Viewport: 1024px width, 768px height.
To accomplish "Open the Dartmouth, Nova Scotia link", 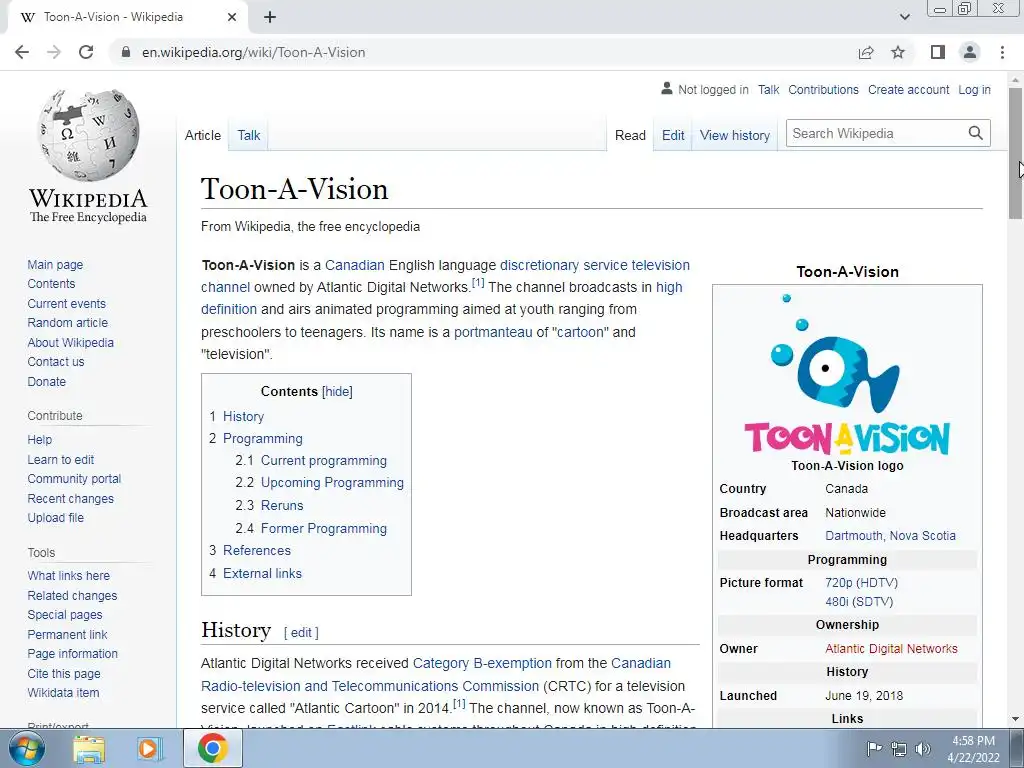I will pyautogui.click(x=890, y=536).
